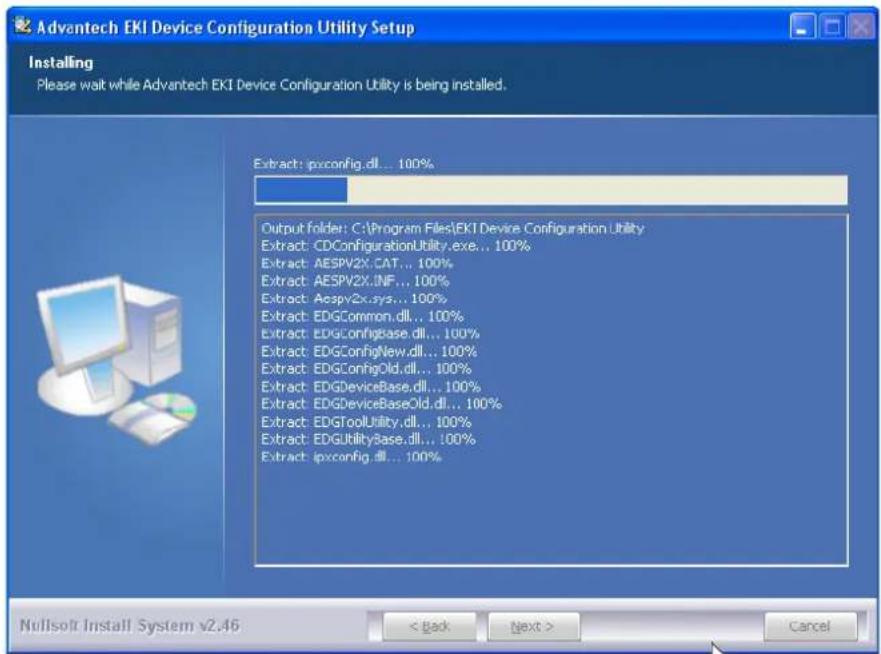Select the Aespv2x.sys extract line
Viewport: 881px width, 654px height.
click(354, 298)
